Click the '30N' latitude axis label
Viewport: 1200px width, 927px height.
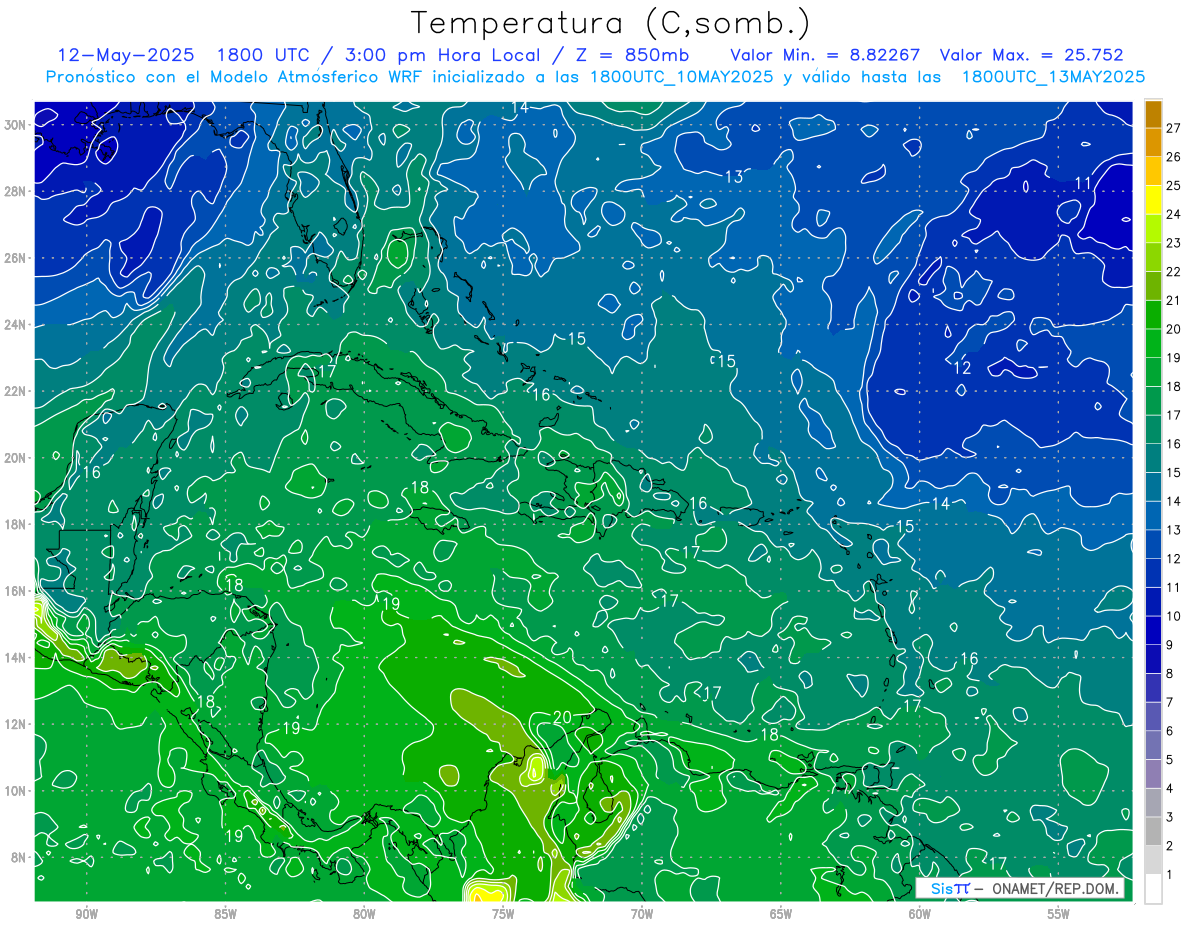tap(15, 125)
